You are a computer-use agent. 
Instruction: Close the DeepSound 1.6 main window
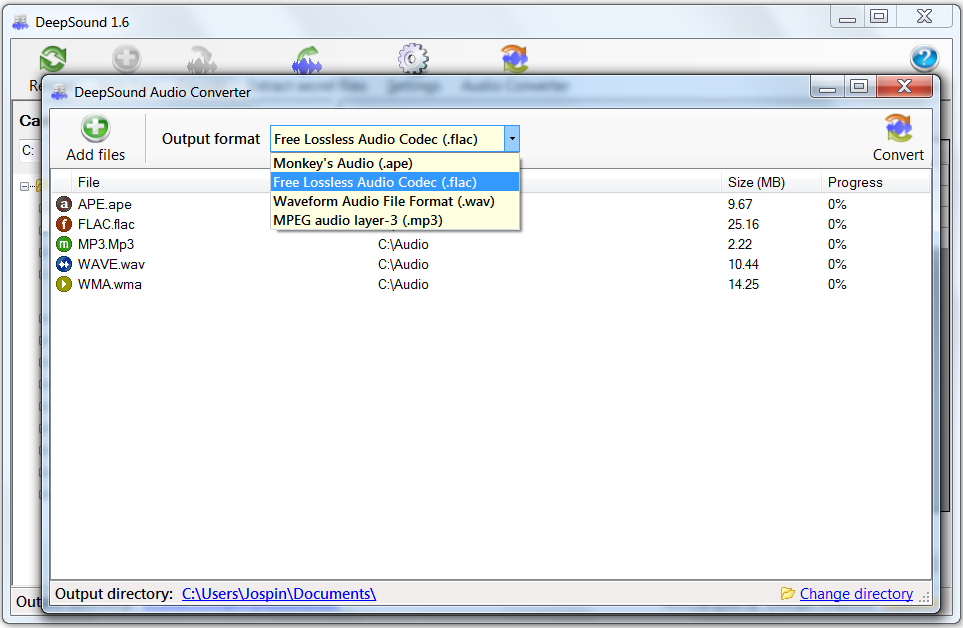(924, 17)
